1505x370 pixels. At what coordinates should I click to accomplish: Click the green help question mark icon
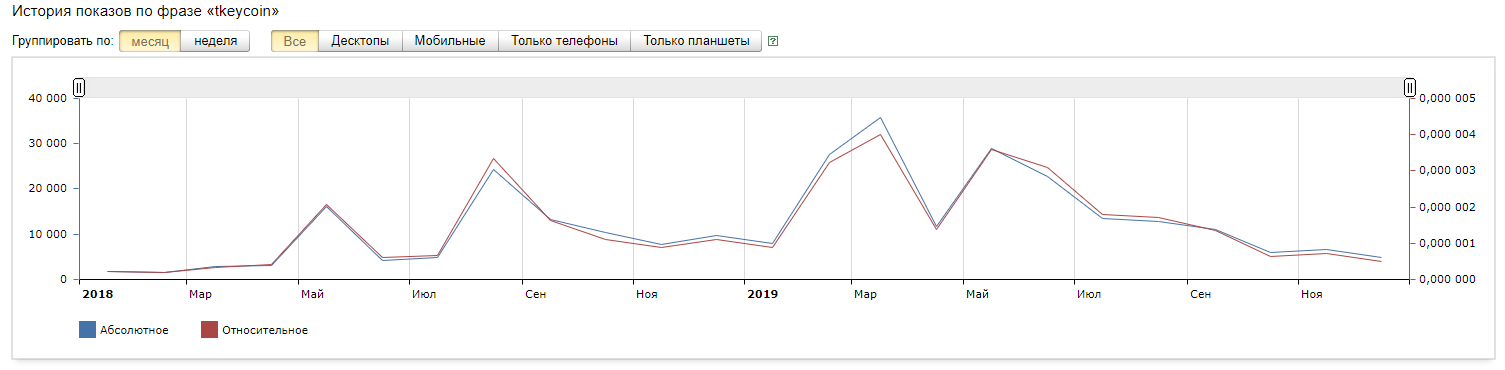click(x=772, y=42)
